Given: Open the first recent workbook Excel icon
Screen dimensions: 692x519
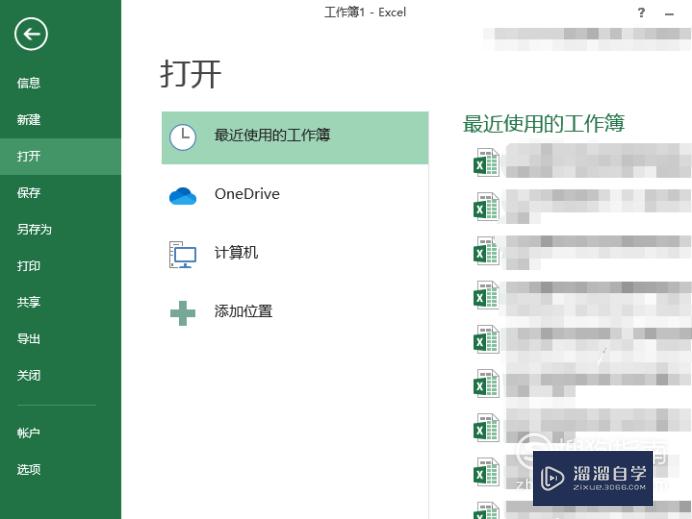Looking at the screenshot, I should pos(486,163).
